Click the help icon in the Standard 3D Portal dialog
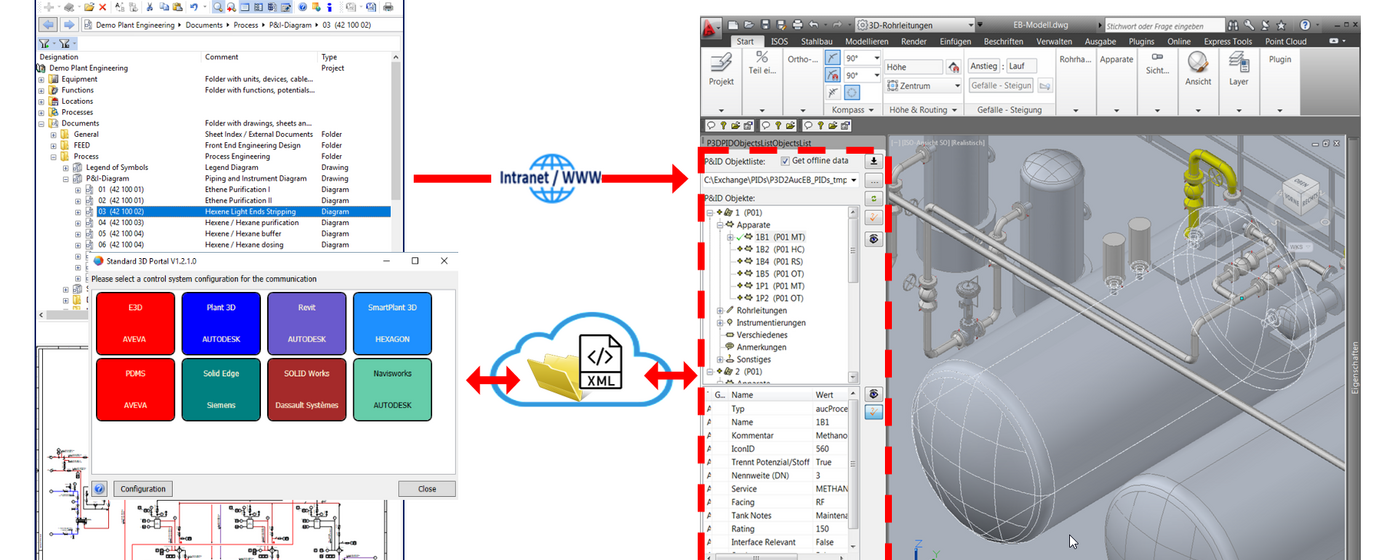Image resolution: width=1400 pixels, height=560 pixels. point(100,489)
